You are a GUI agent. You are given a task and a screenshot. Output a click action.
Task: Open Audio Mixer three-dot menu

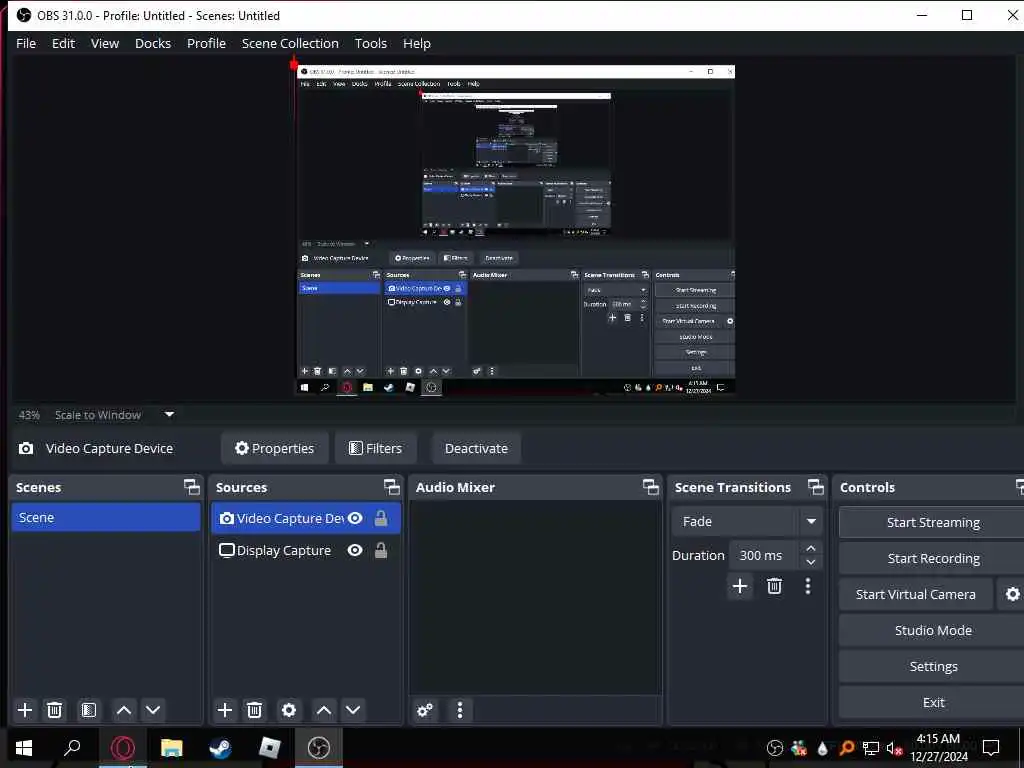click(x=460, y=710)
